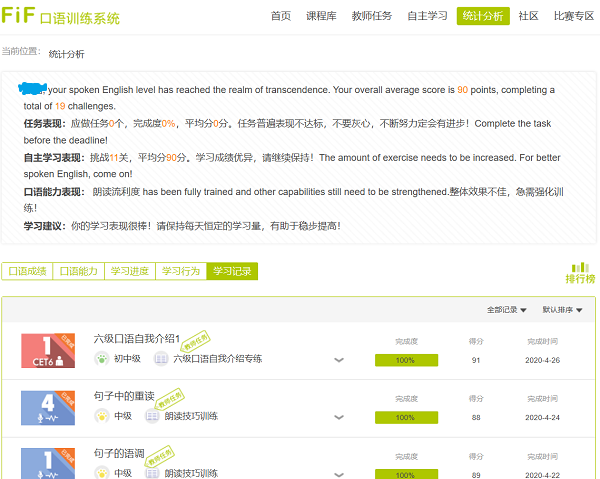The image size is (600, 479).
Task: Expand the 句子的语调 record chevron
Action: 339,475
